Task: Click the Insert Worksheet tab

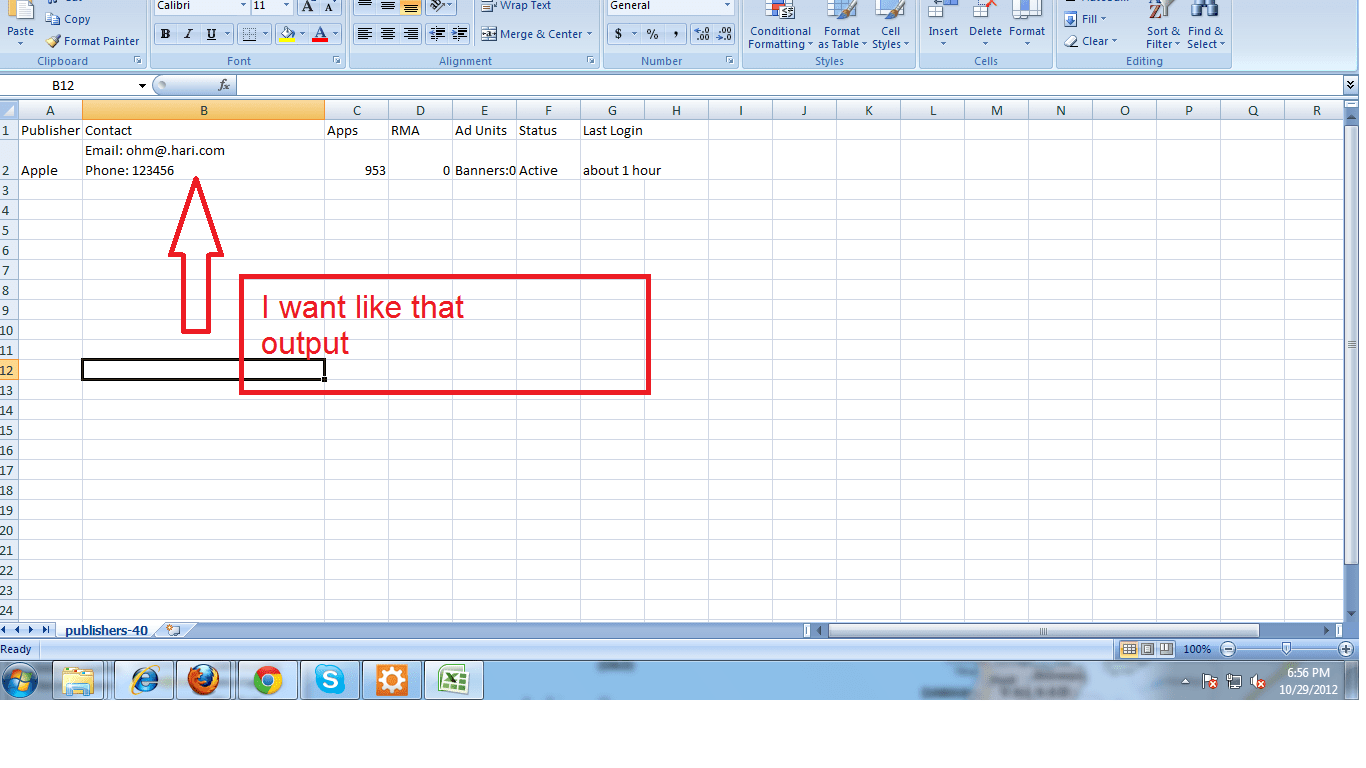Action: point(171,630)
